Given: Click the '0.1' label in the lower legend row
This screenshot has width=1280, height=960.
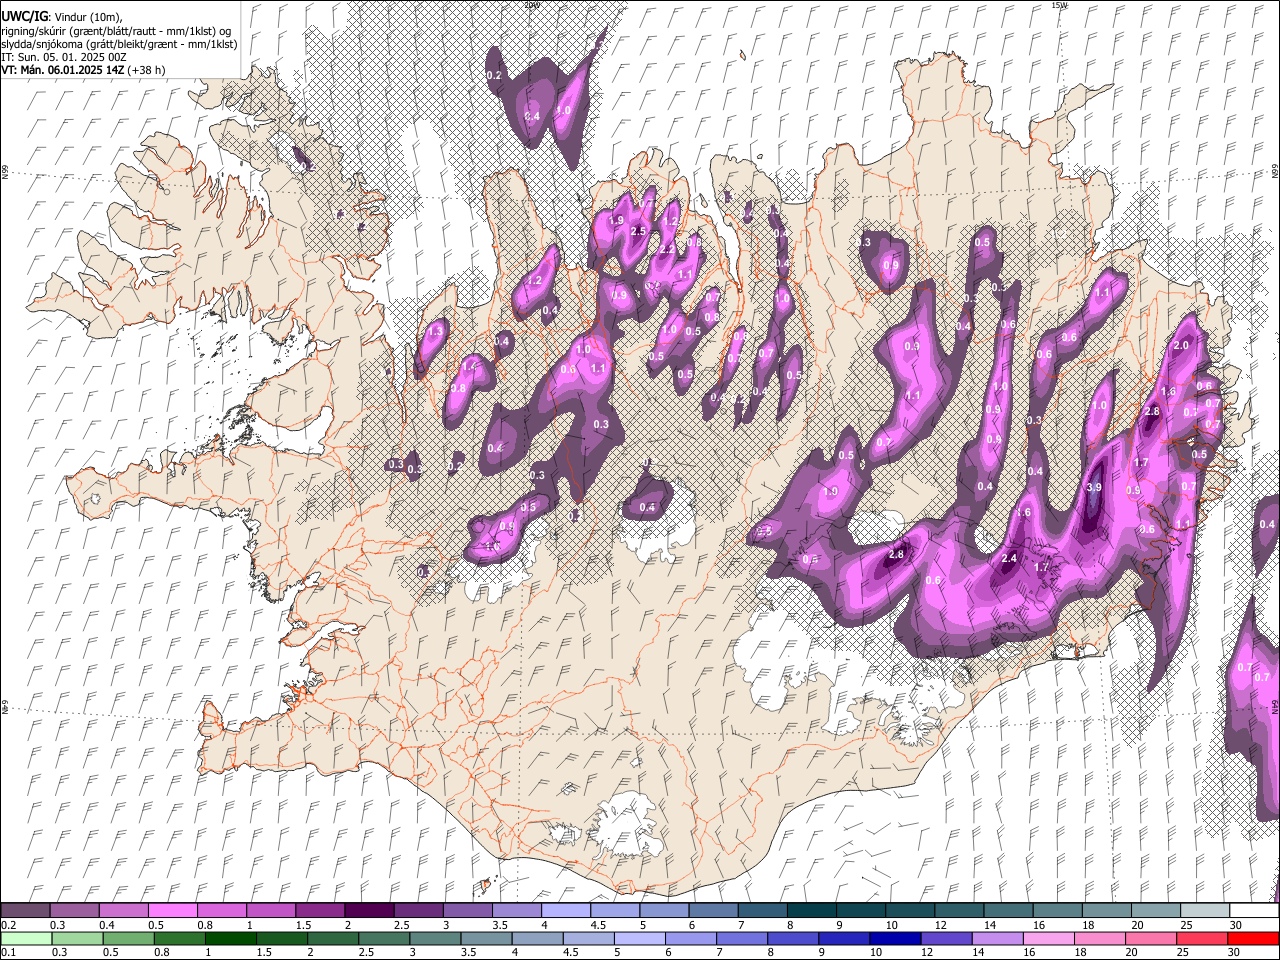Looking at the screenshot, I should [6, 953].
